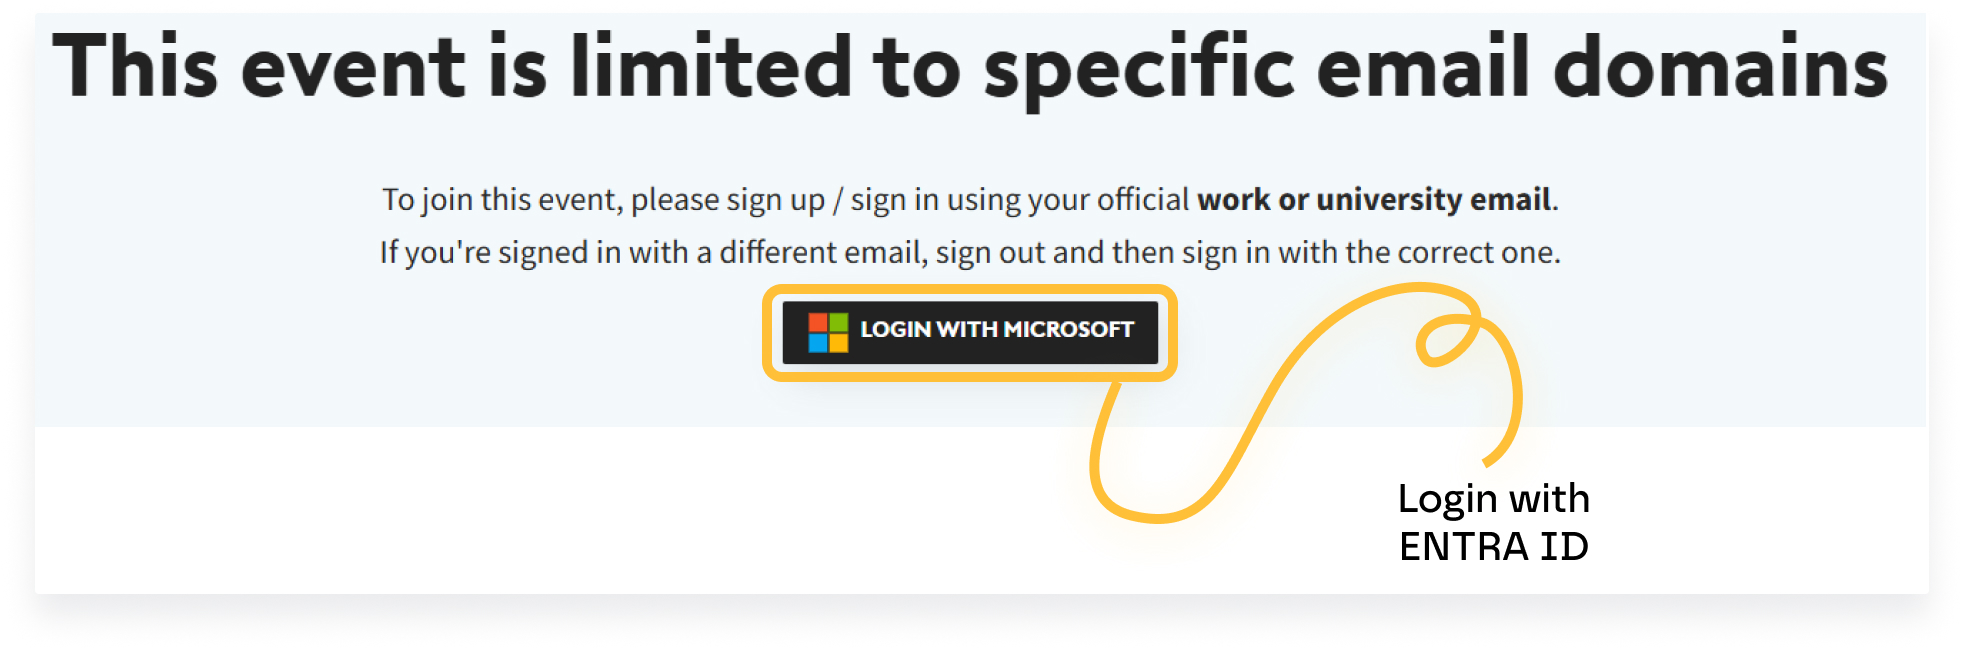Click the yellow curly arrow annotation loop
This screenshot has height=651, width=1964.
[x=1445, y=340]
